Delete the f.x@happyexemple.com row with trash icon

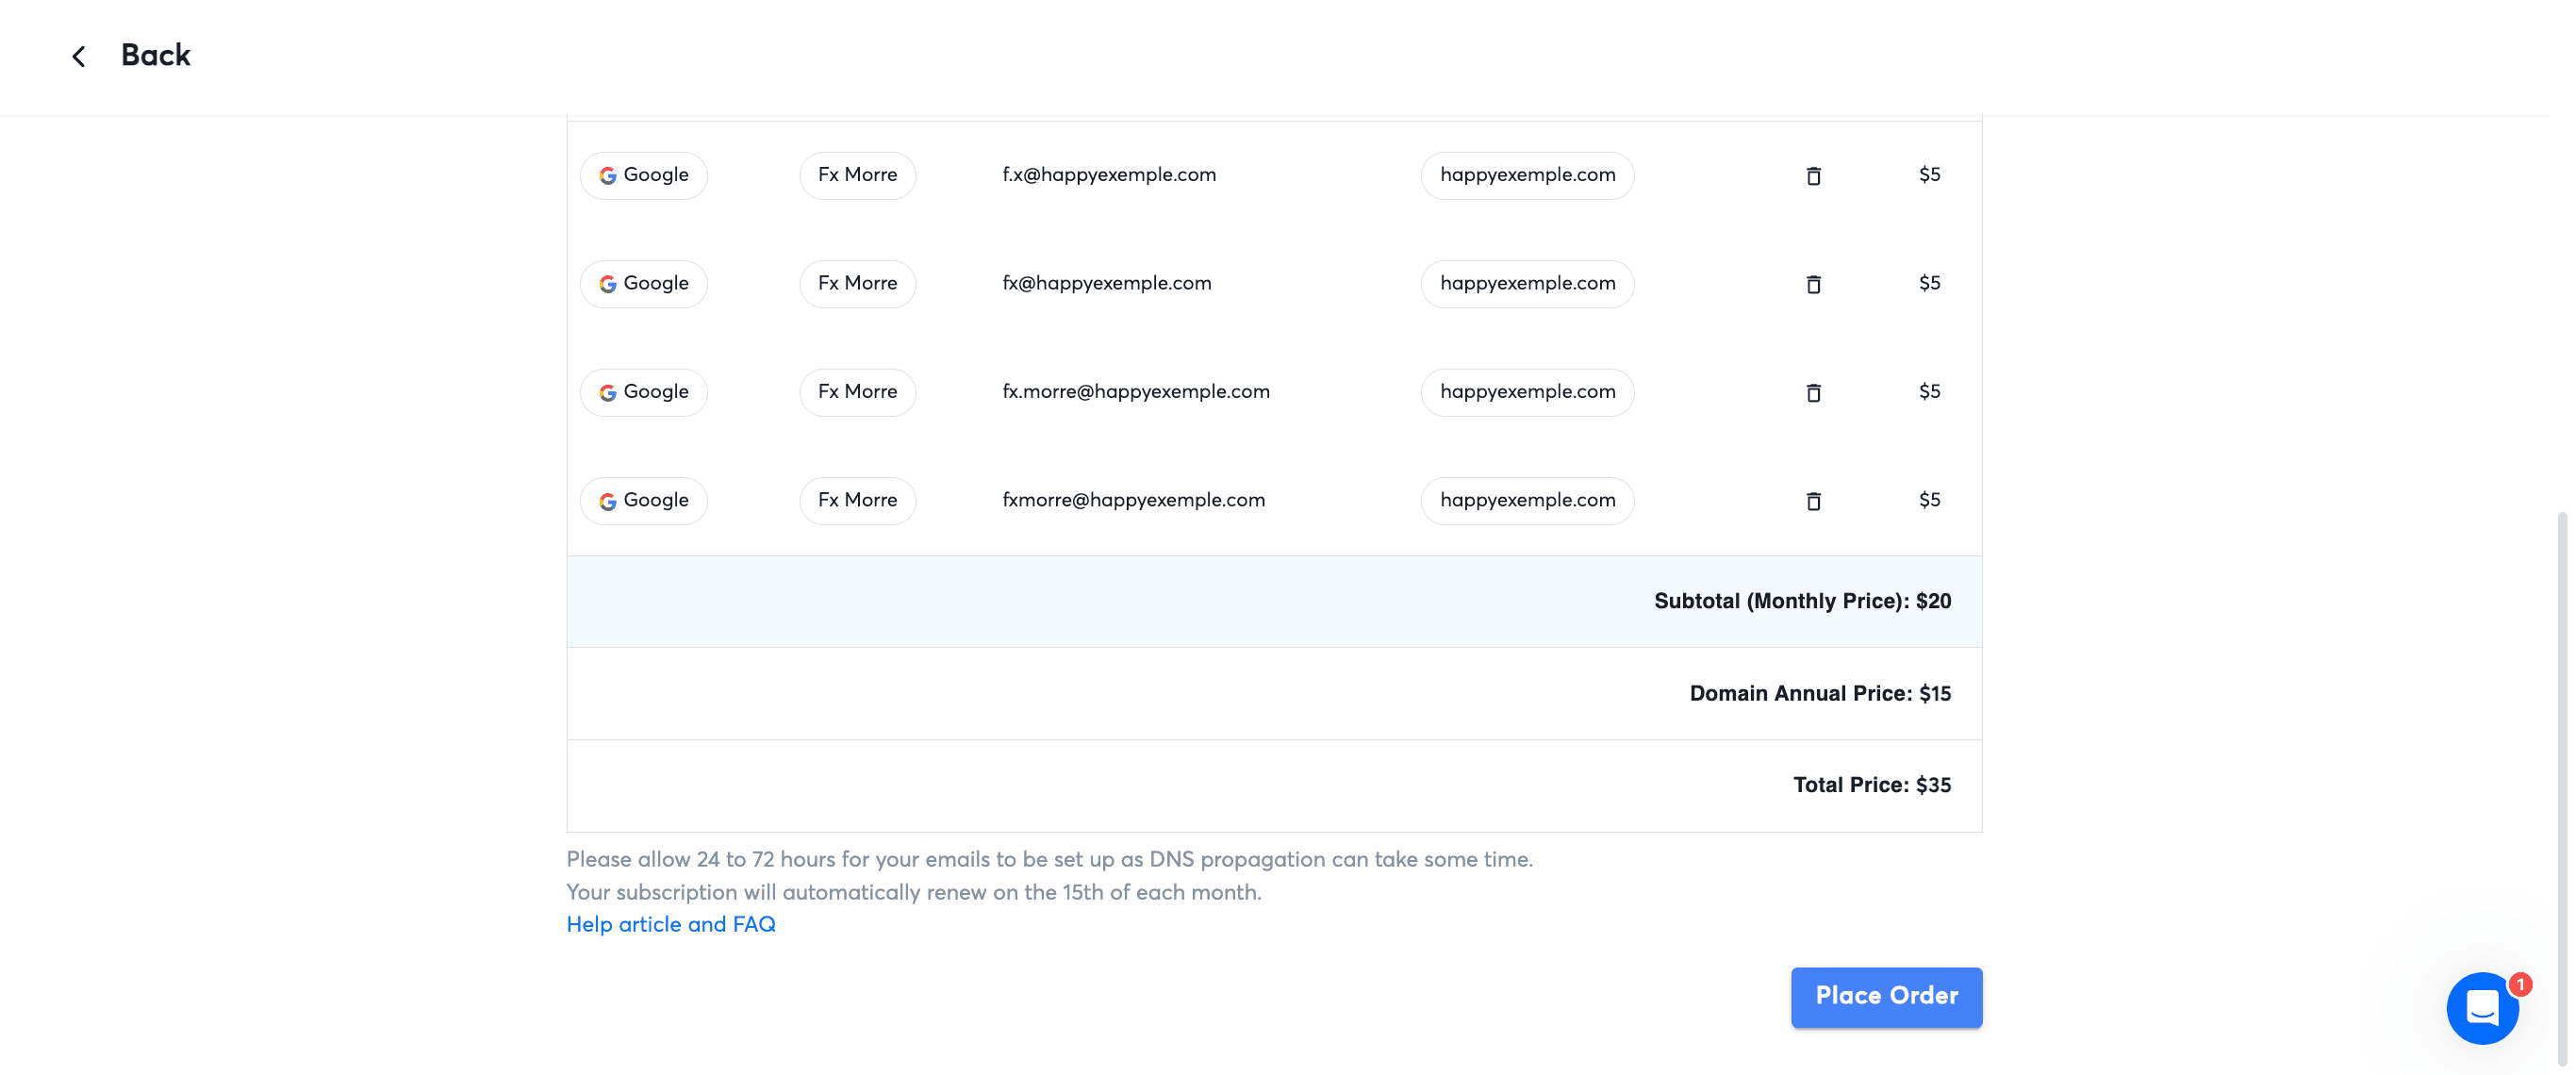1813,176
